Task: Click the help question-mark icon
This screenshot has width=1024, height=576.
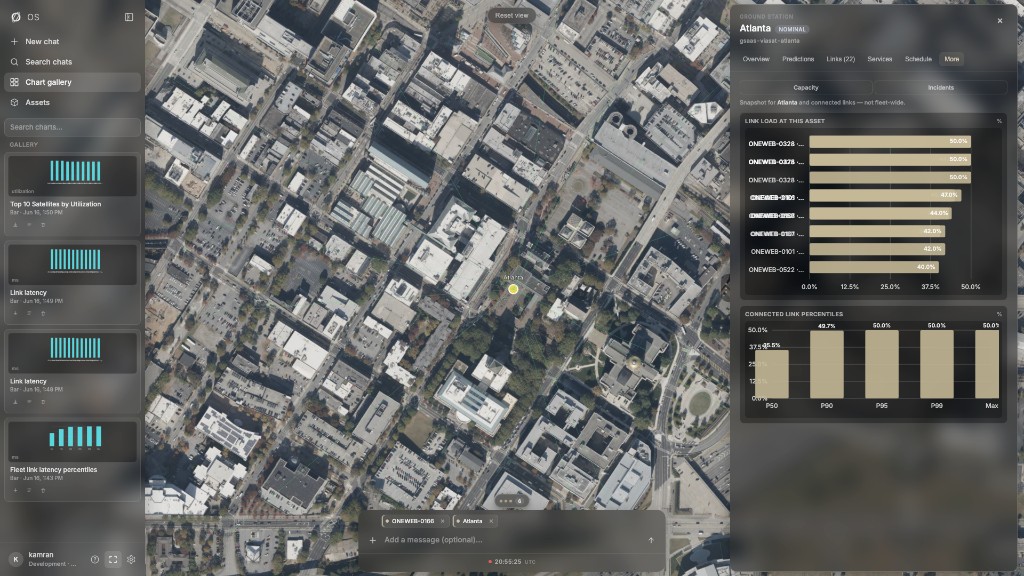Action: click(95, 560)
